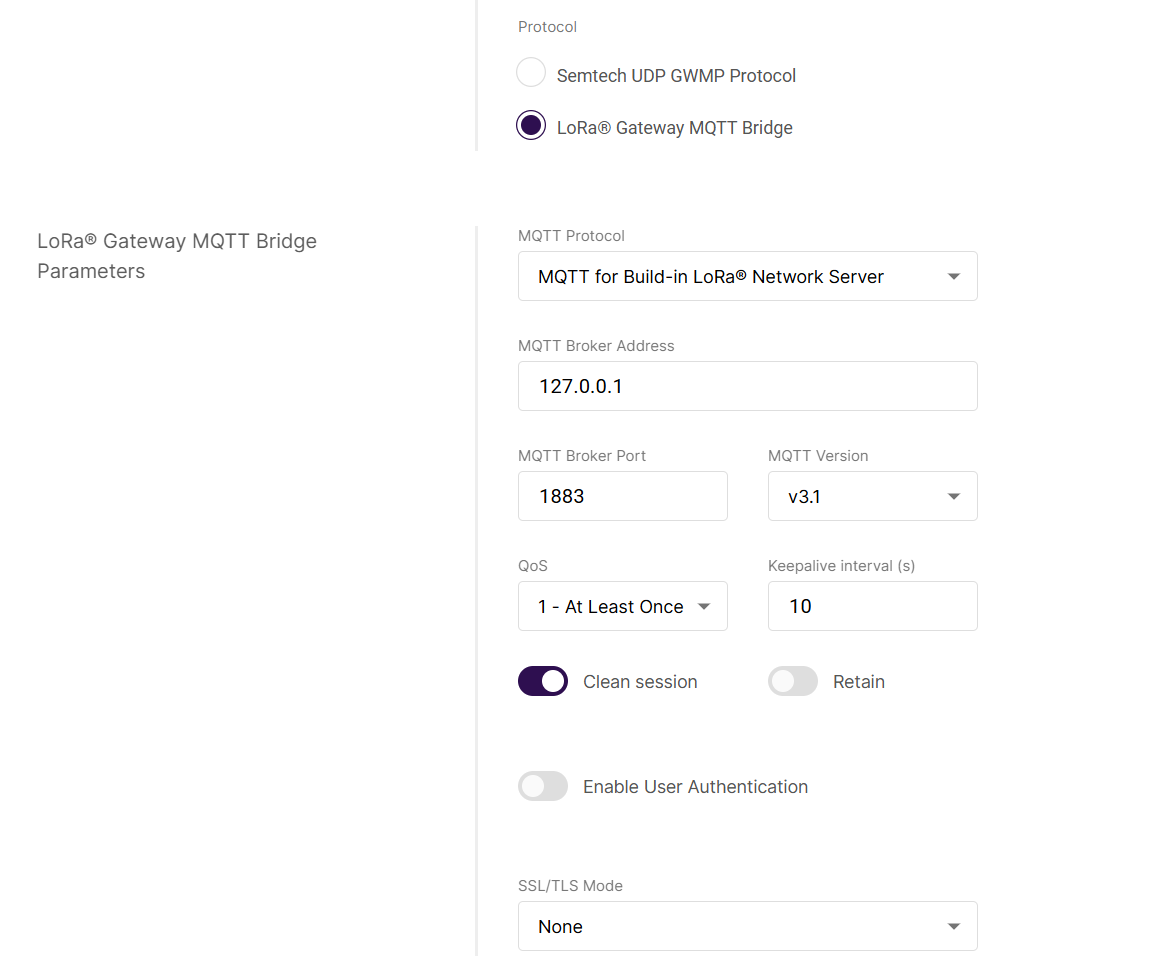Open the MQTT Protocol selection box
This screenshot has height=965, width=1152.
click(730, 277)
